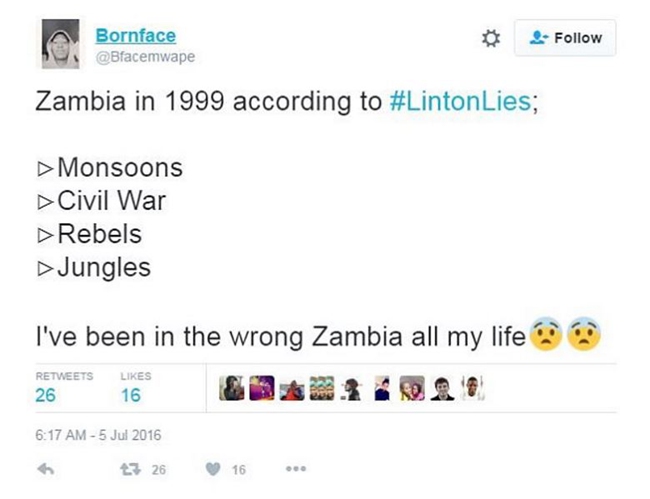The width and height of the screenshot is (650, 499).
Task: Open the last liker avatar in the row
Action: [x=472, y=388]
